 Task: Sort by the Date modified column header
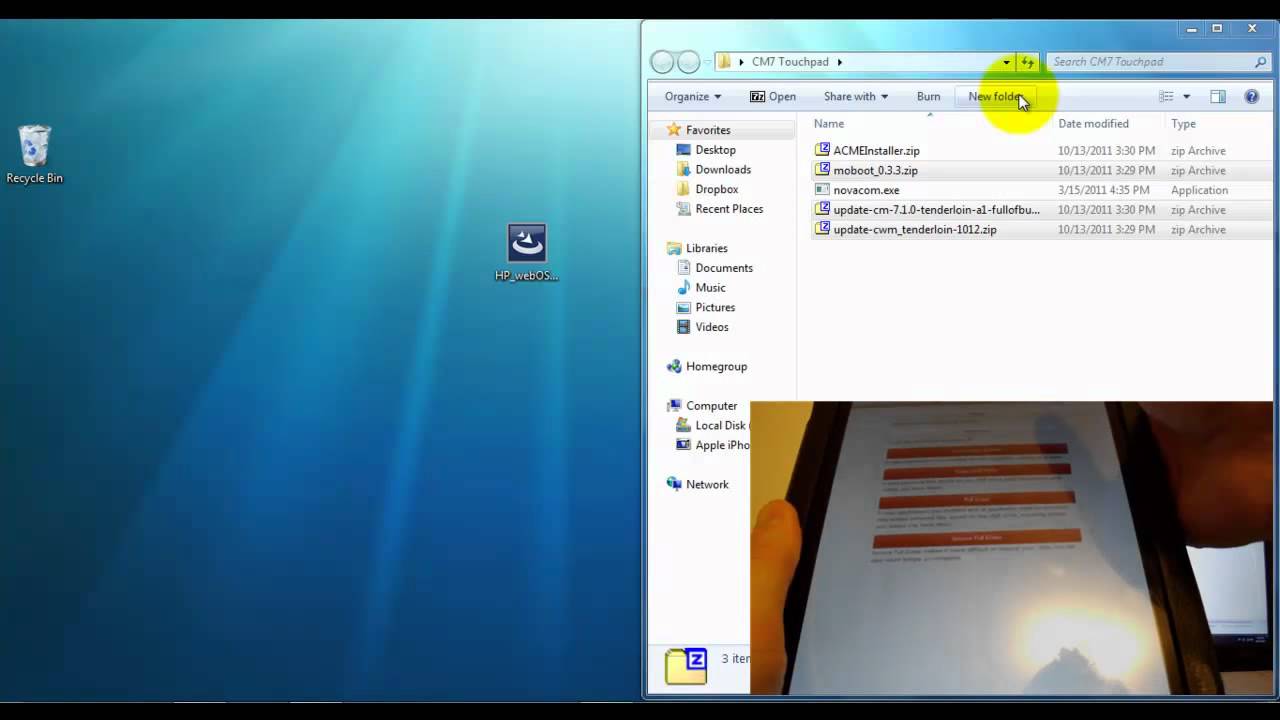pos(1093,124)
